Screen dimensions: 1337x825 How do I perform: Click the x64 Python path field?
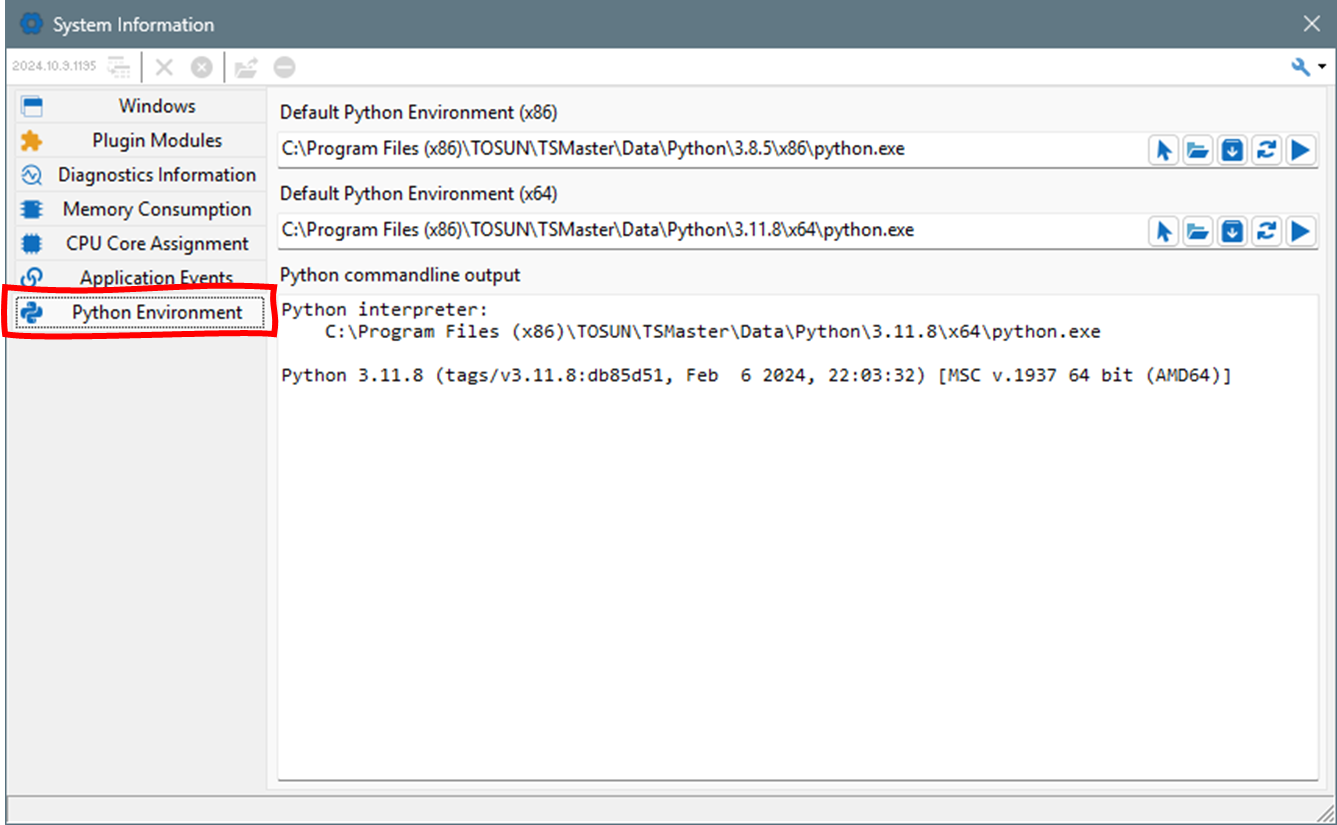[x=711, y=230]
